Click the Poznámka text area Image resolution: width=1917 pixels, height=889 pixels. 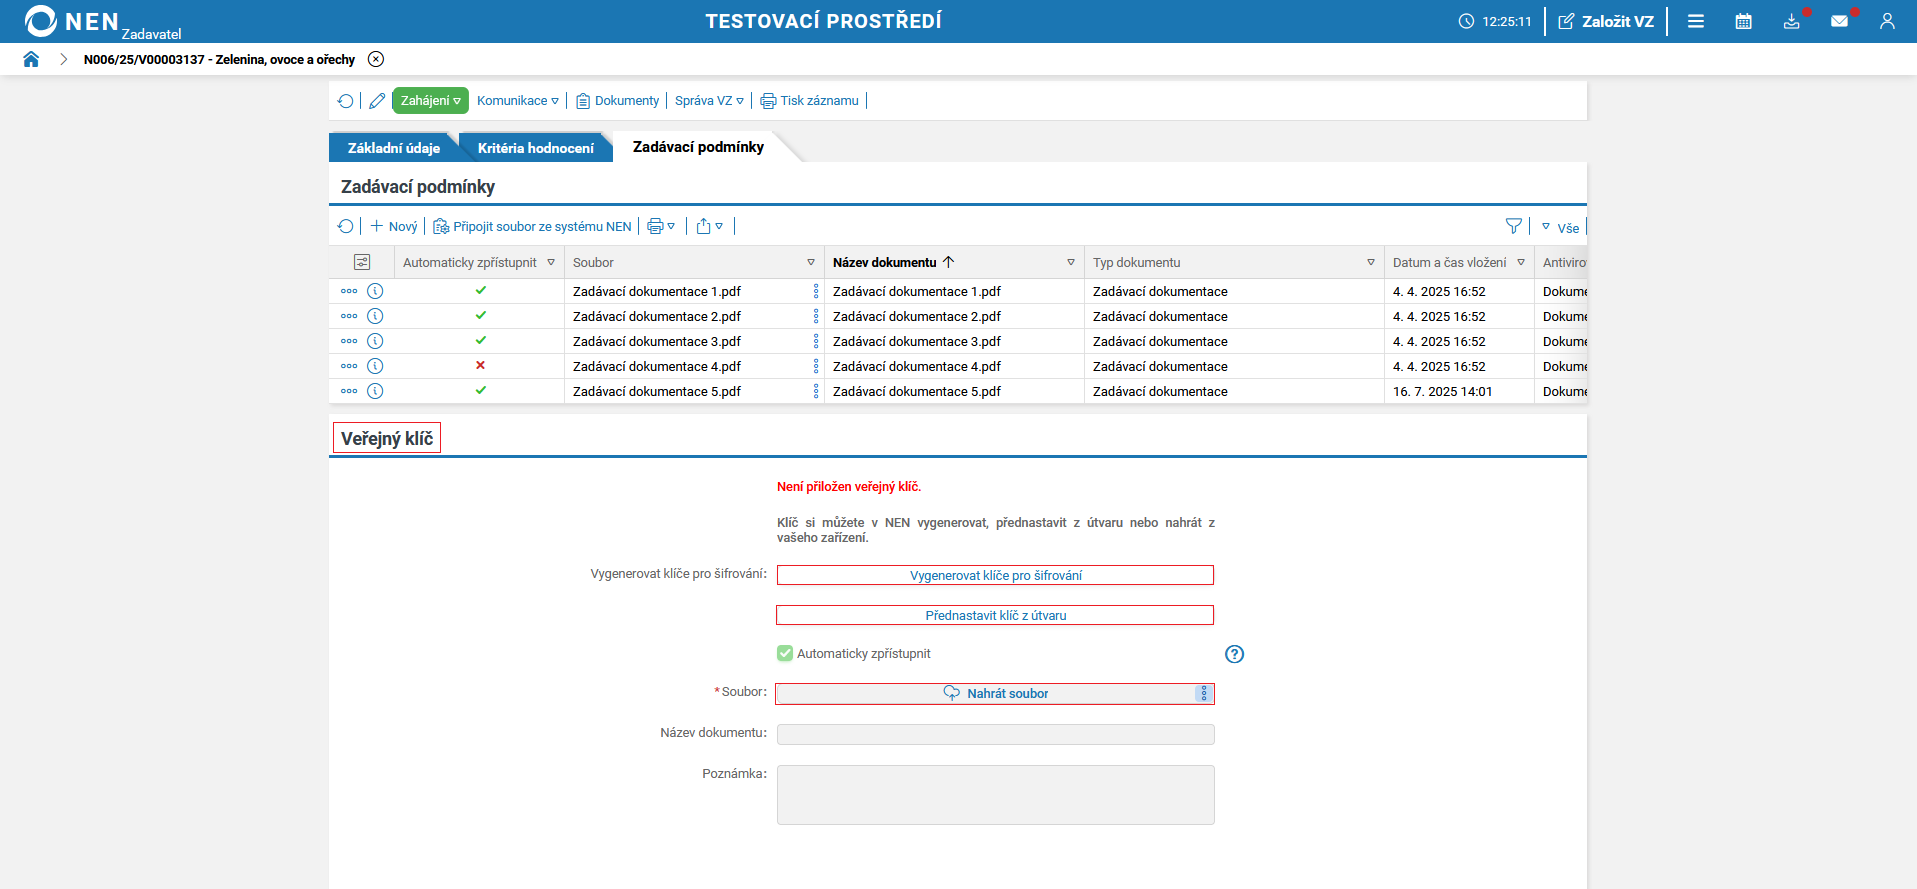click(995, 795)
